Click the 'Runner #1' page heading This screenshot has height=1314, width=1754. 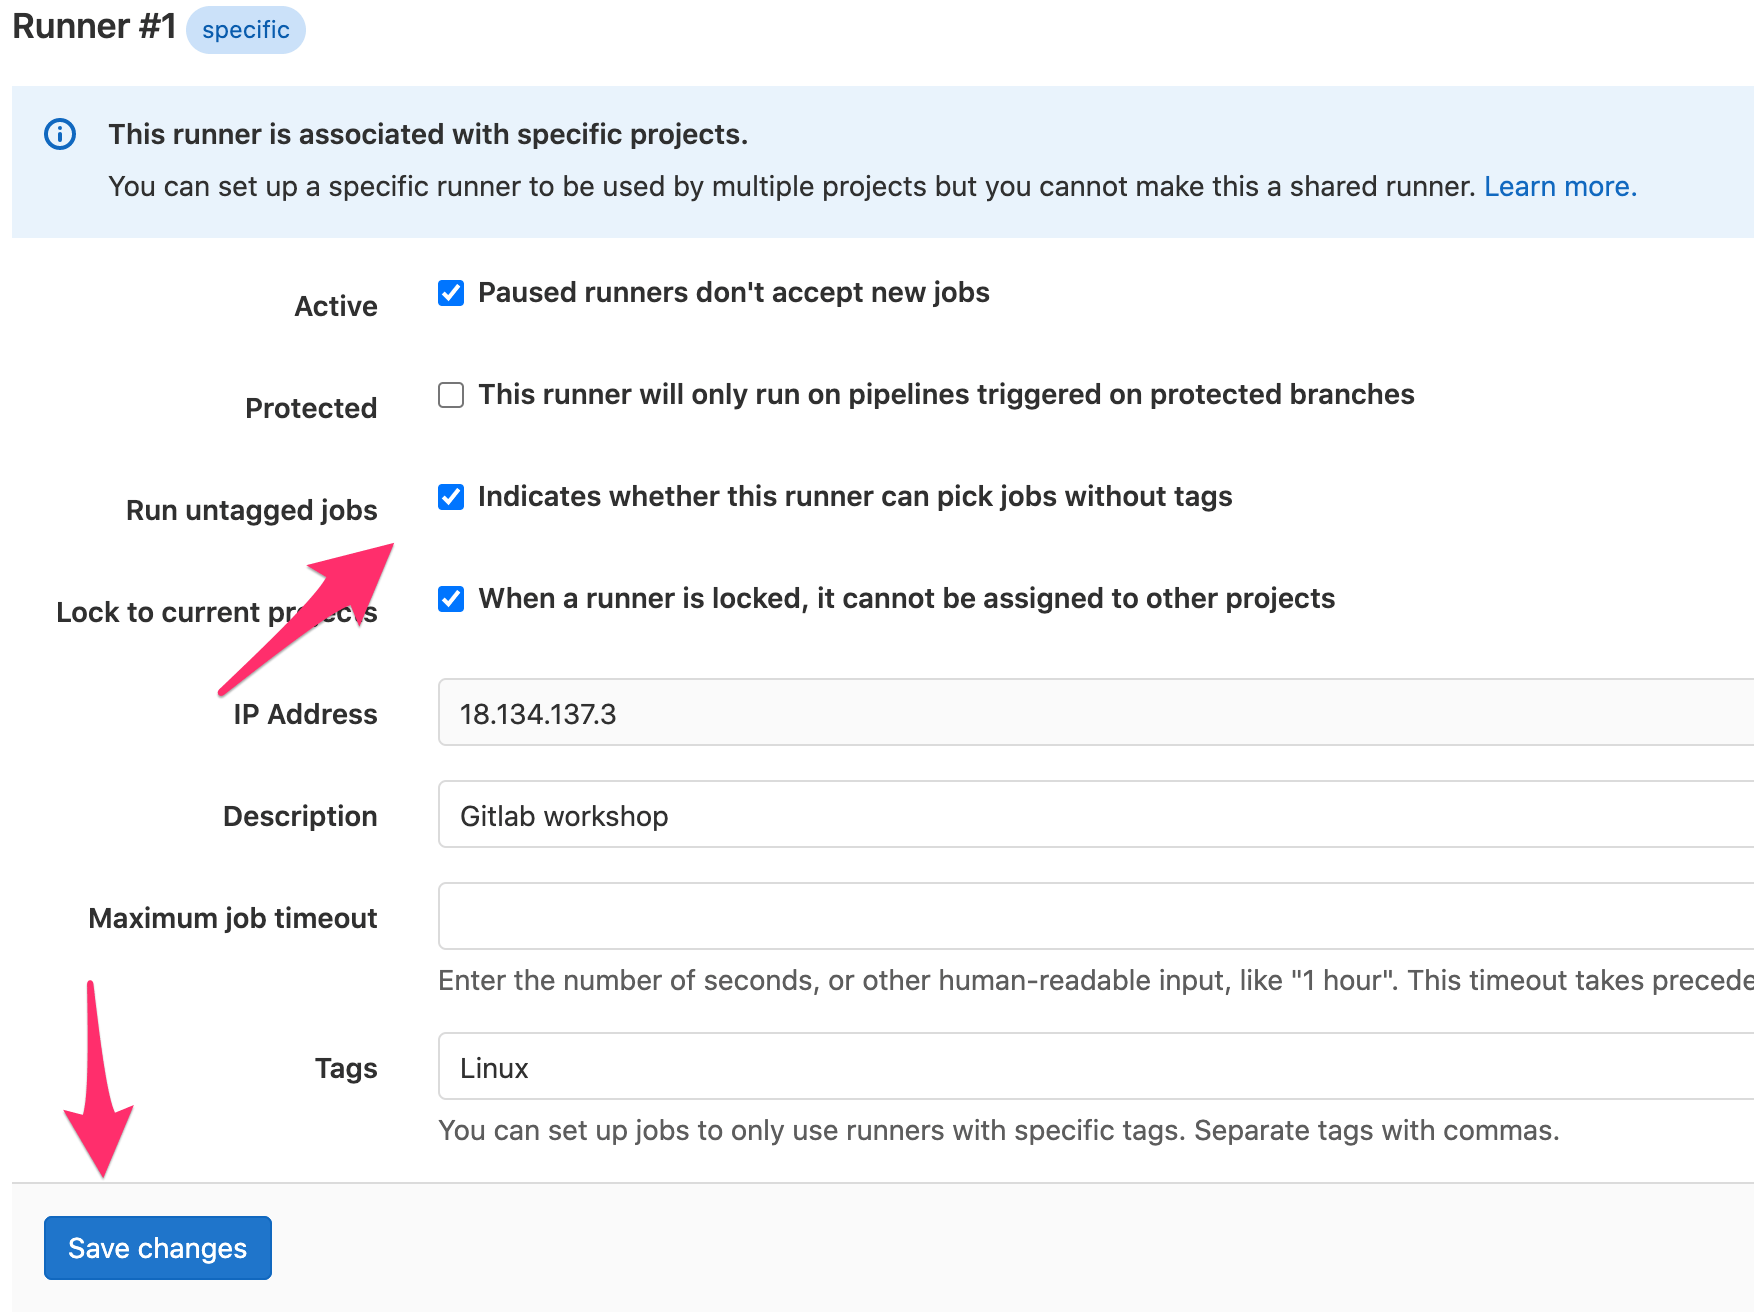(94, 27)
